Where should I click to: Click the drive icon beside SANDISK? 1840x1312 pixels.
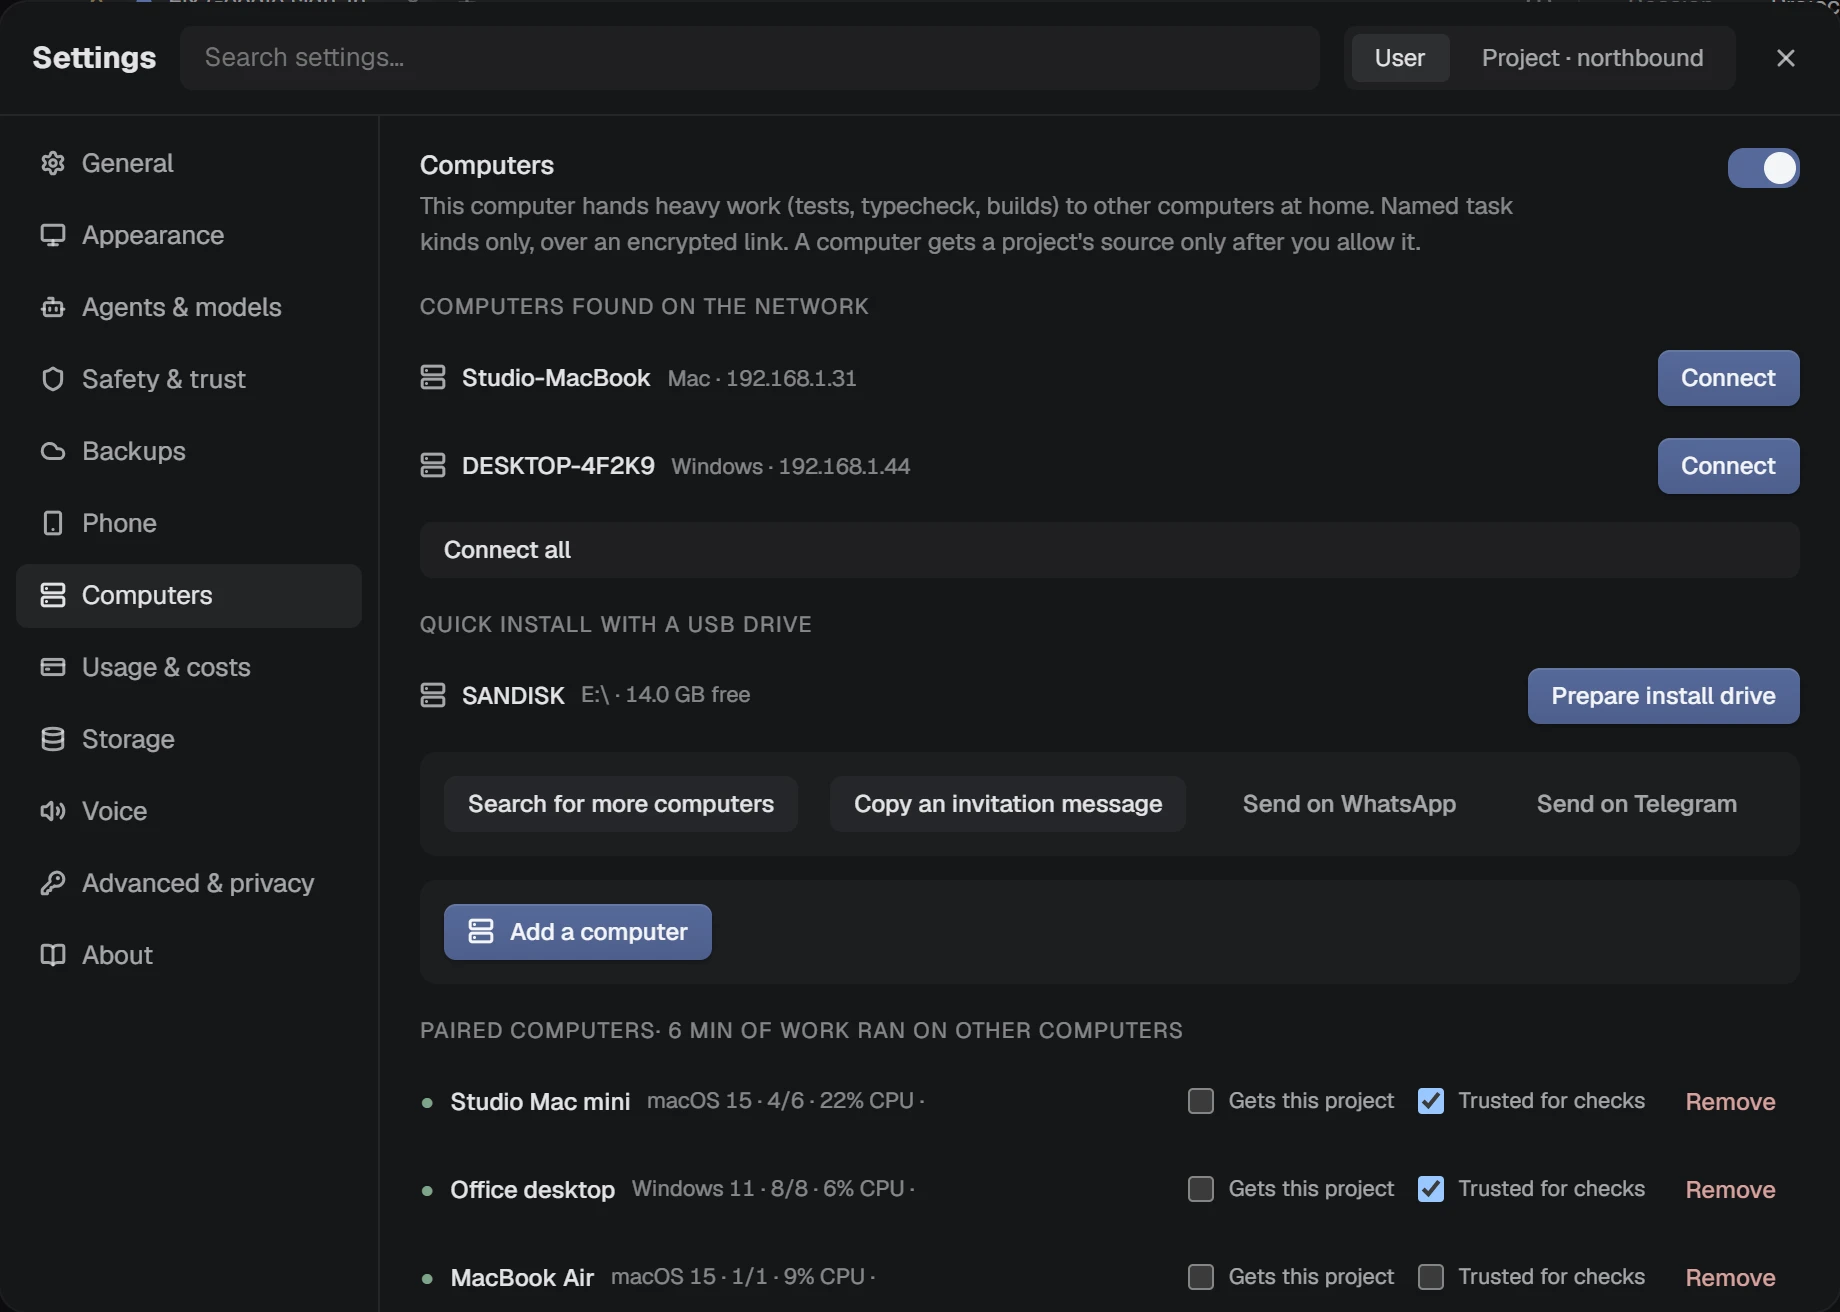[433, 695]
